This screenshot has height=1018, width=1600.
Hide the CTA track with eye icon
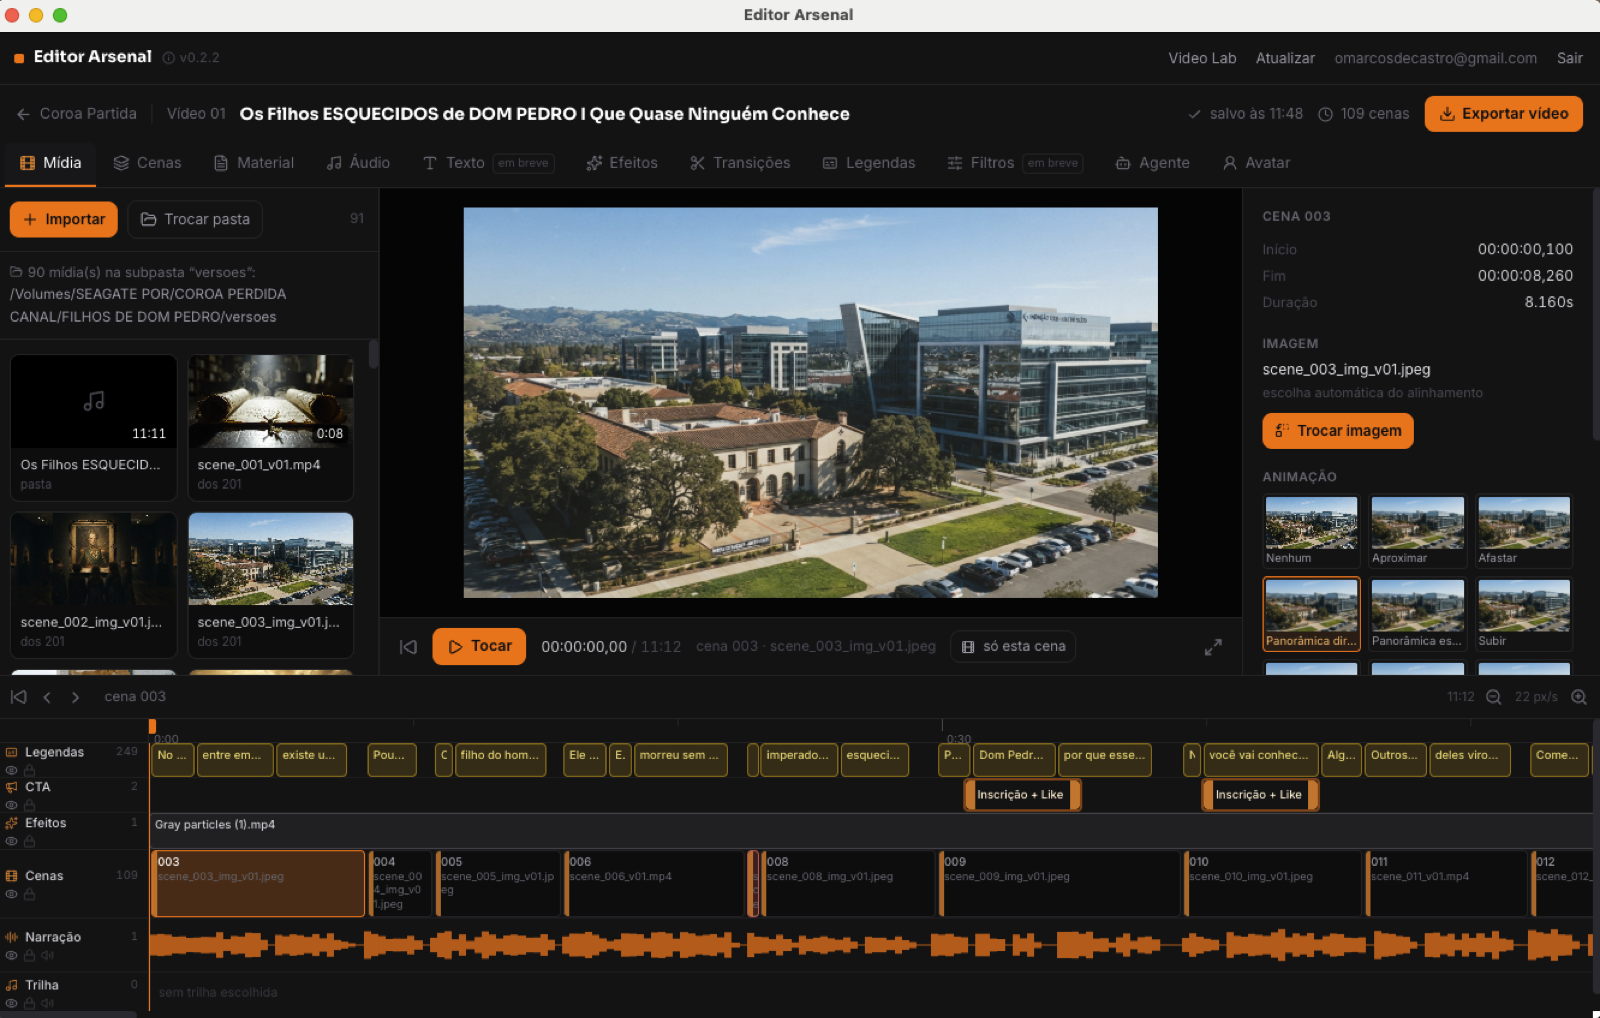click(12, 806)
